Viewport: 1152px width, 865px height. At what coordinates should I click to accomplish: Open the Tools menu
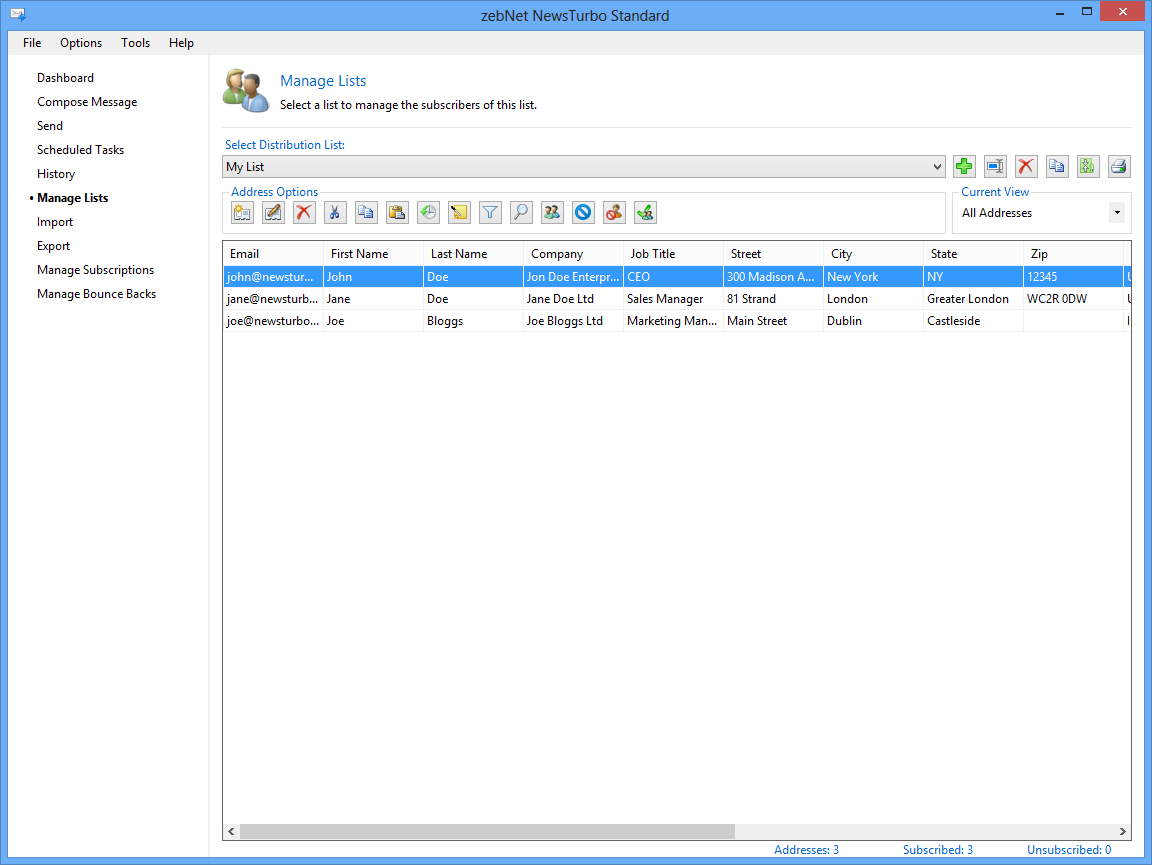[x=136, y=43]
